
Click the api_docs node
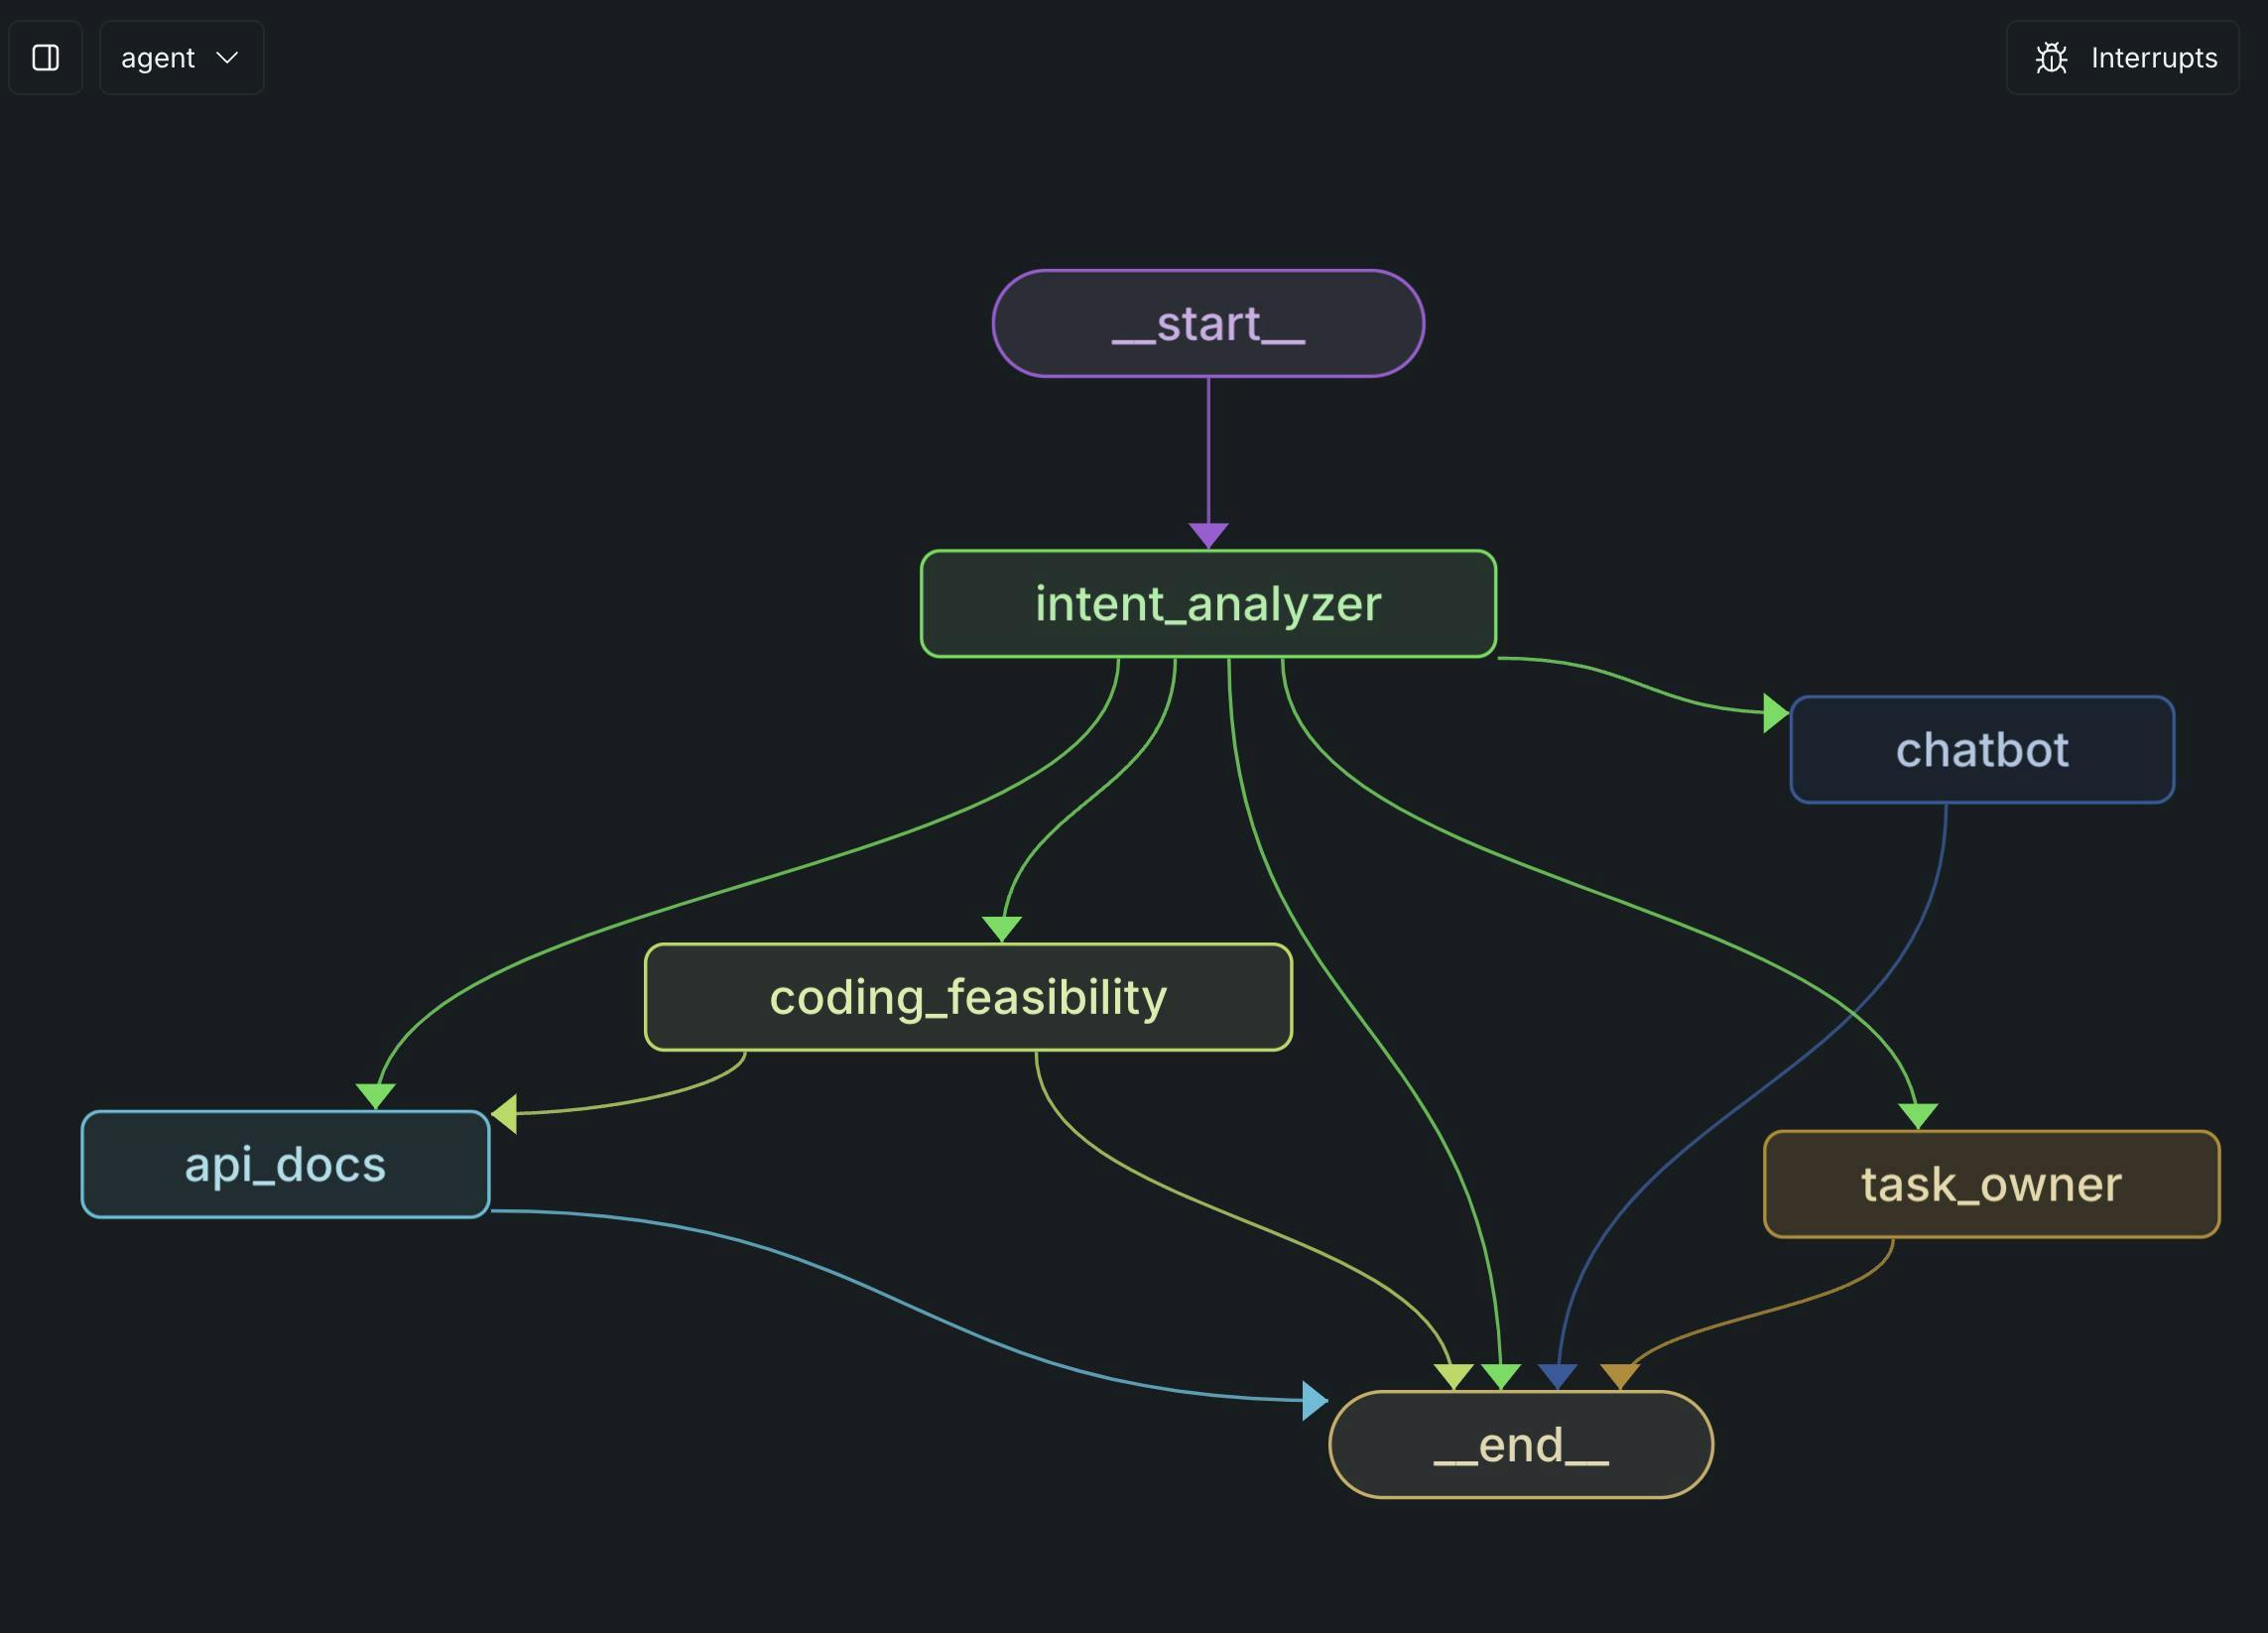coord(285,1164)
